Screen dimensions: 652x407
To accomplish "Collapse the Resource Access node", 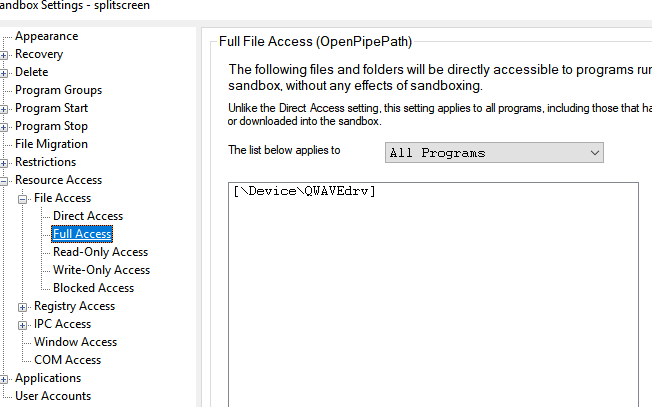I will coord(5,180).
